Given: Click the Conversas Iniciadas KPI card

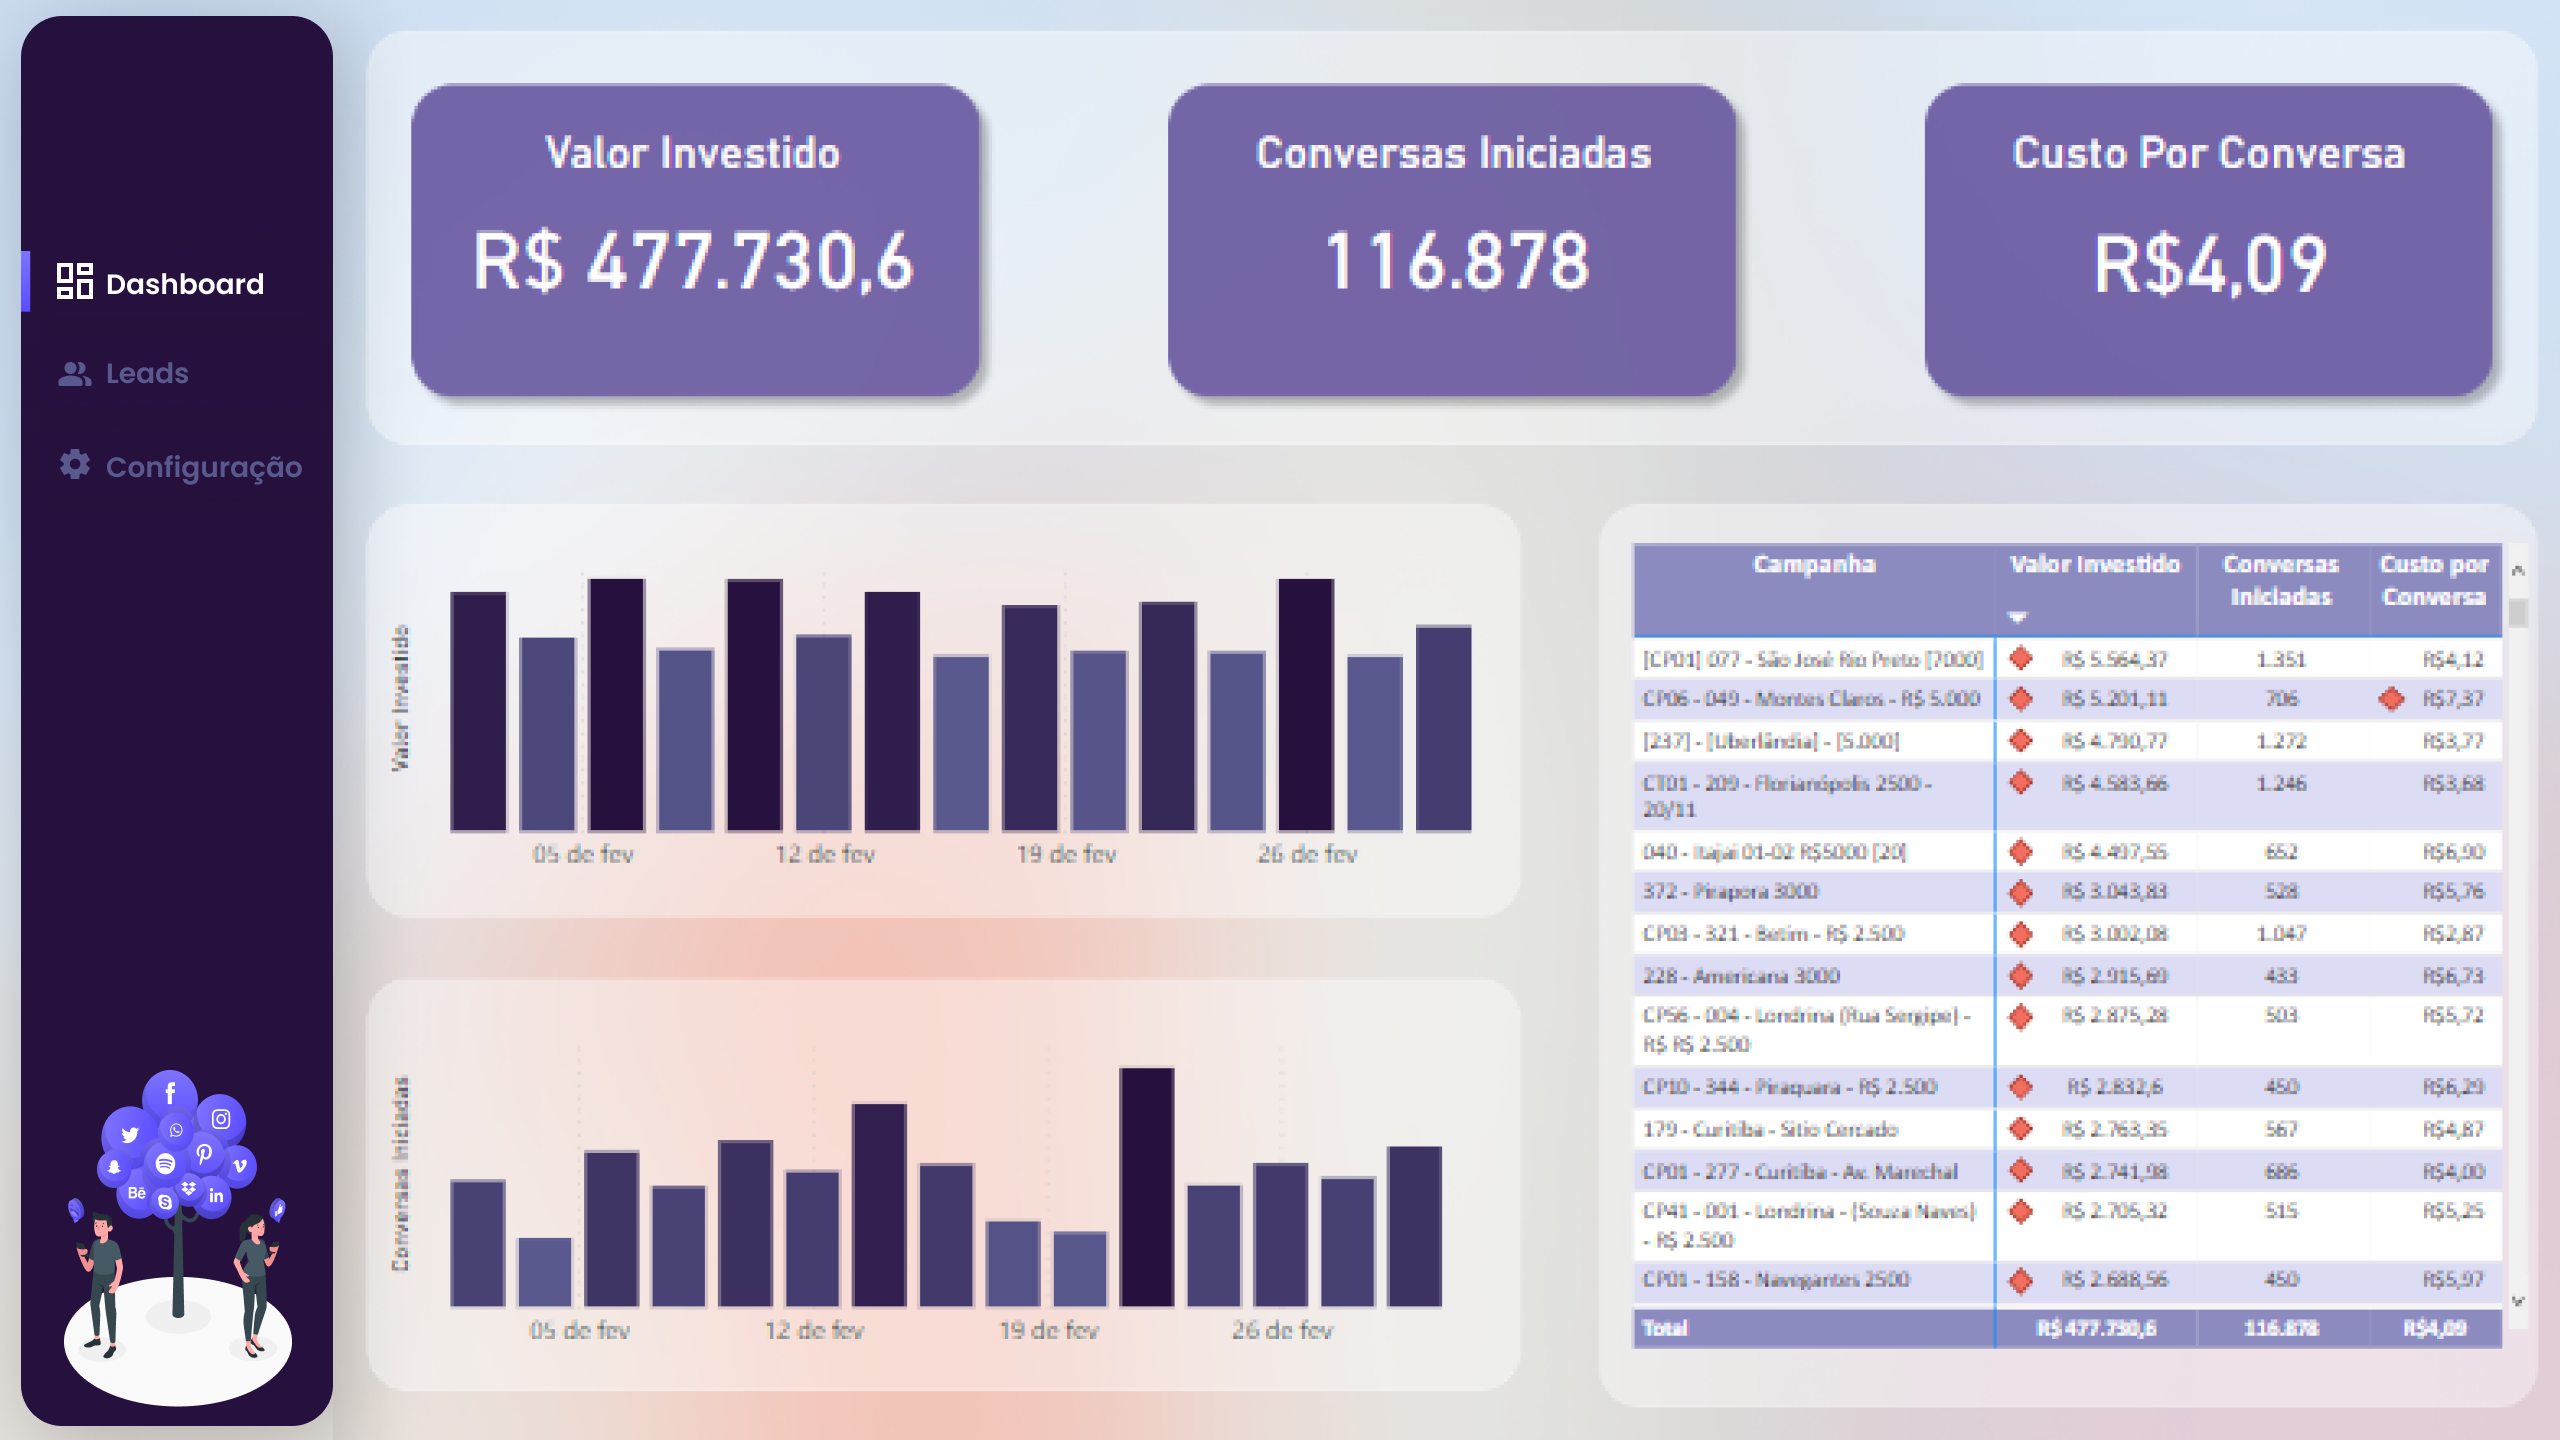Looking at the screenshot, I should tap(1452, 240).
